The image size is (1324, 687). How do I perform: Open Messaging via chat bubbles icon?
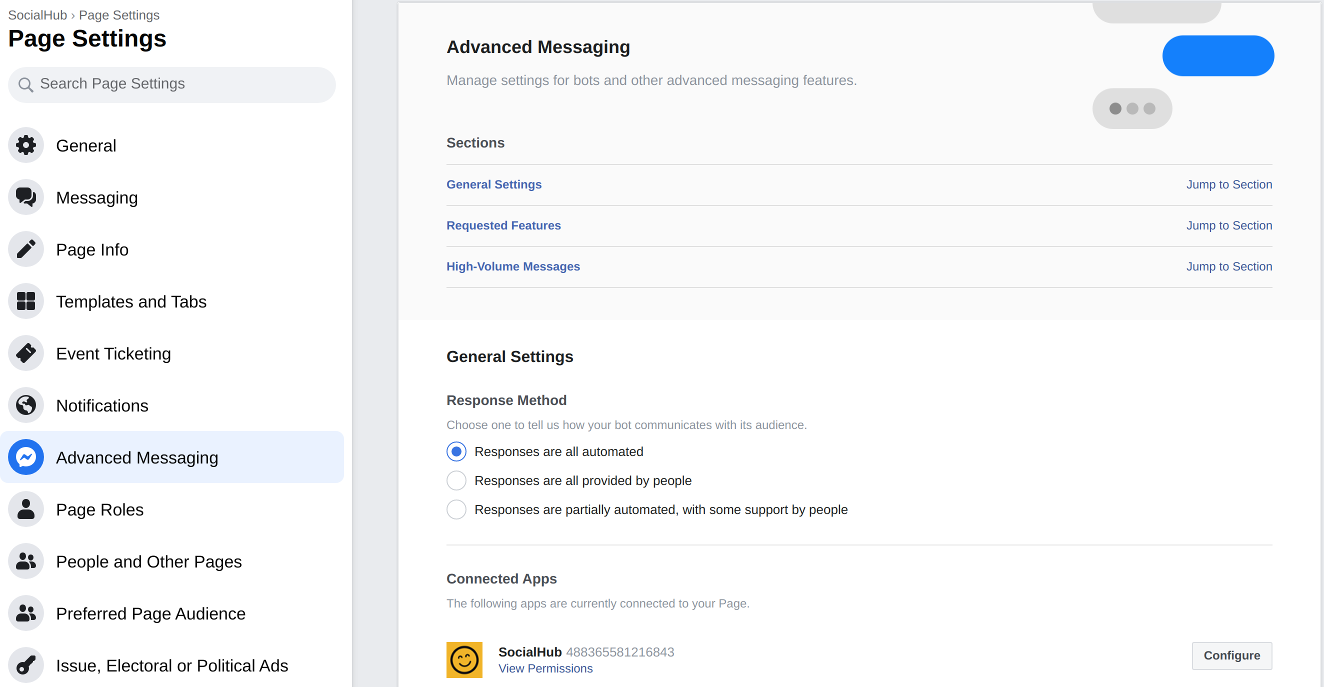tap(26, 197)
